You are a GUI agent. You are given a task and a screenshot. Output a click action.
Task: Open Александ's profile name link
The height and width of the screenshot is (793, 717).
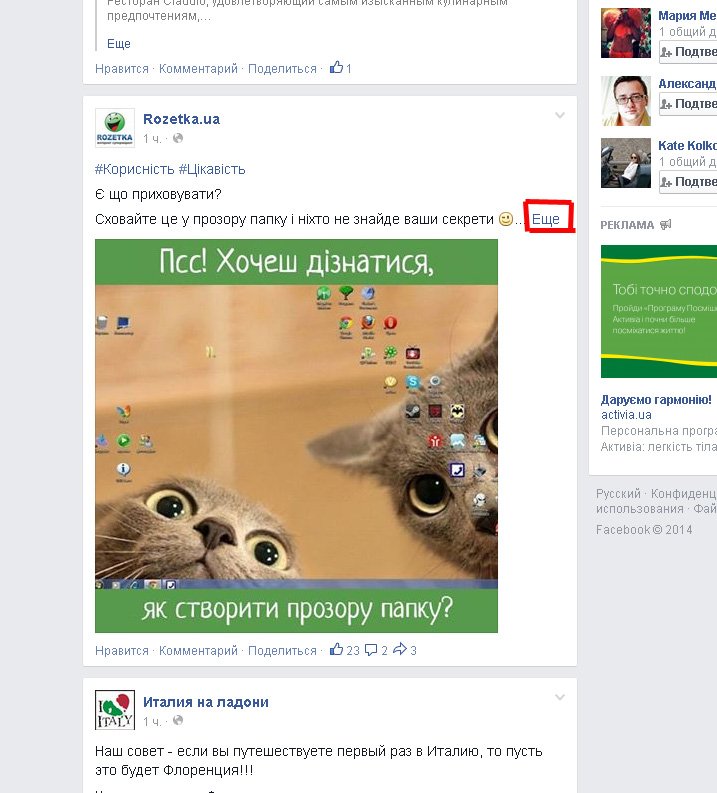point(687,83)
